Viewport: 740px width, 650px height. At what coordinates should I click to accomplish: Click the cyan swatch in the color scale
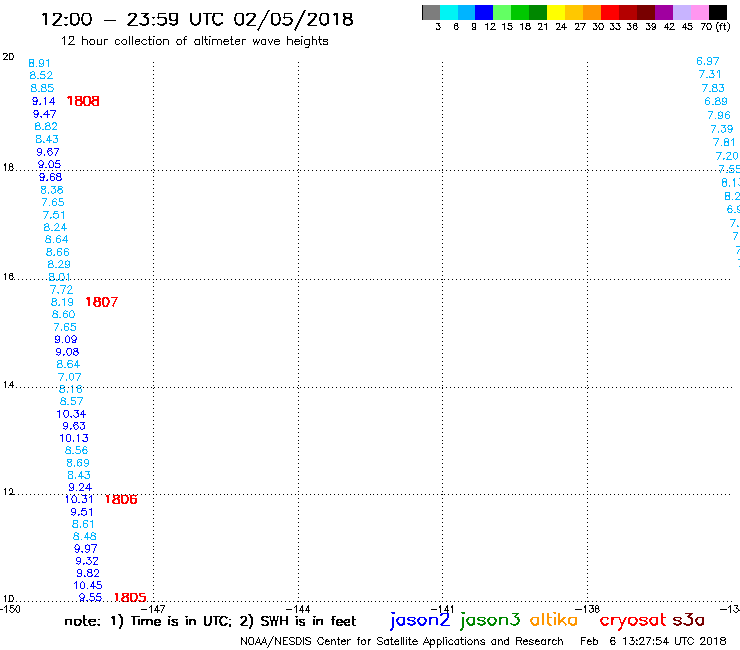tap(448, 12)
